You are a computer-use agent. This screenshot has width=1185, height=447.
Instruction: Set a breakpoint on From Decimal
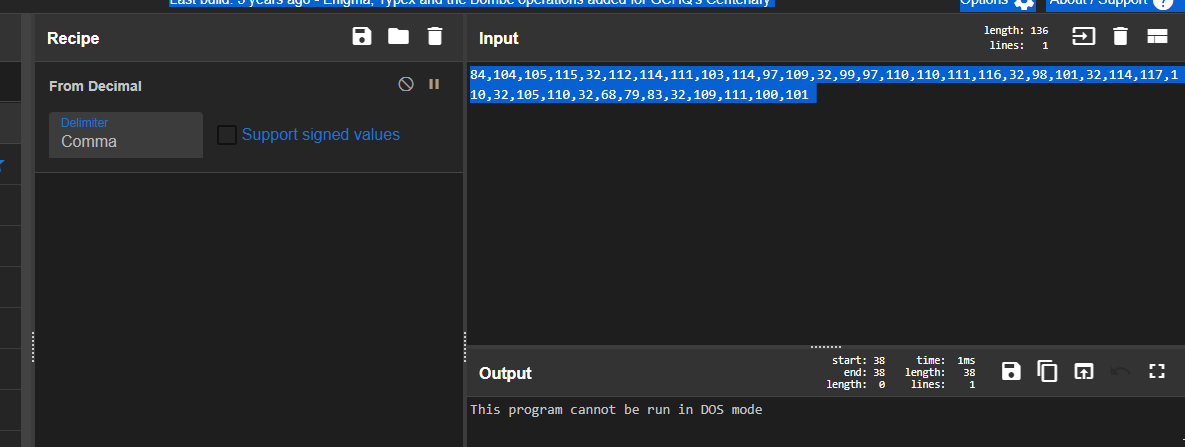coord(434,85)
